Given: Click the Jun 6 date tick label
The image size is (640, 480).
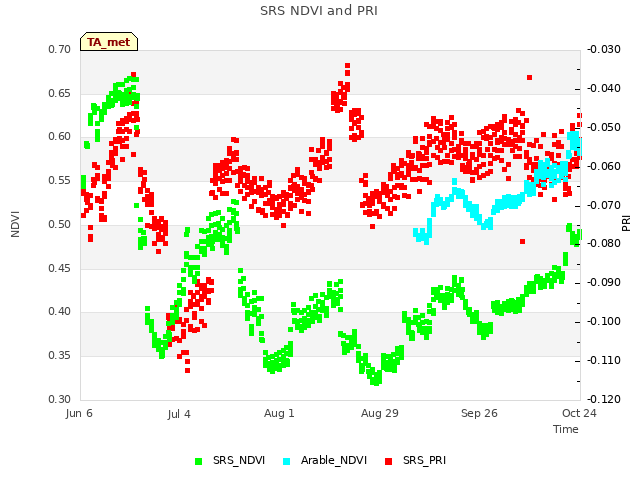Looking at the screenshot, I should coord(79,413).
